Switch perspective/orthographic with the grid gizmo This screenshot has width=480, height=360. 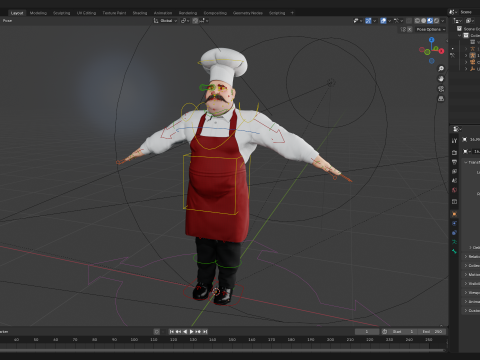[x=441, y=99]
